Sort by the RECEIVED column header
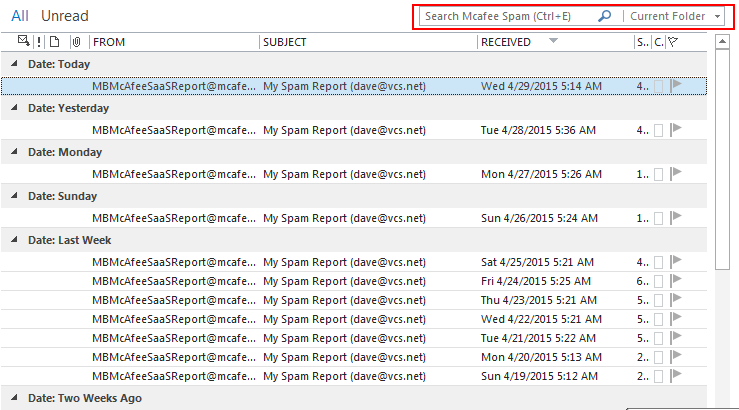 [506, 42]
